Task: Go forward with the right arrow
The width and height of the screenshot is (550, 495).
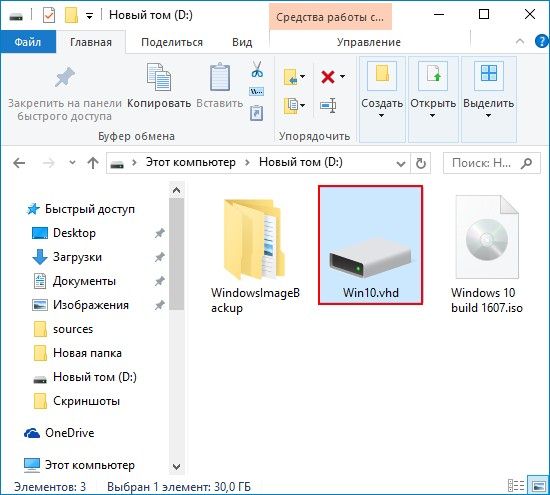Action: [48, 163]
